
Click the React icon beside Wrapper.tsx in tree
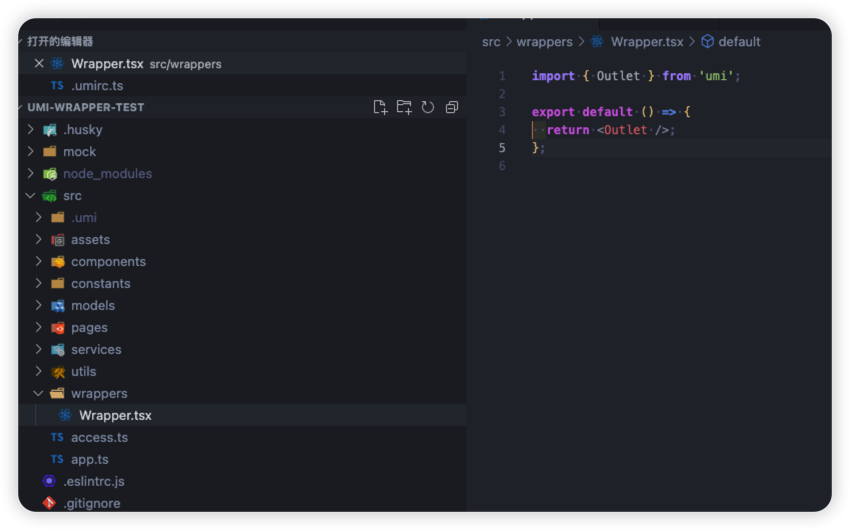click(65, 416)
